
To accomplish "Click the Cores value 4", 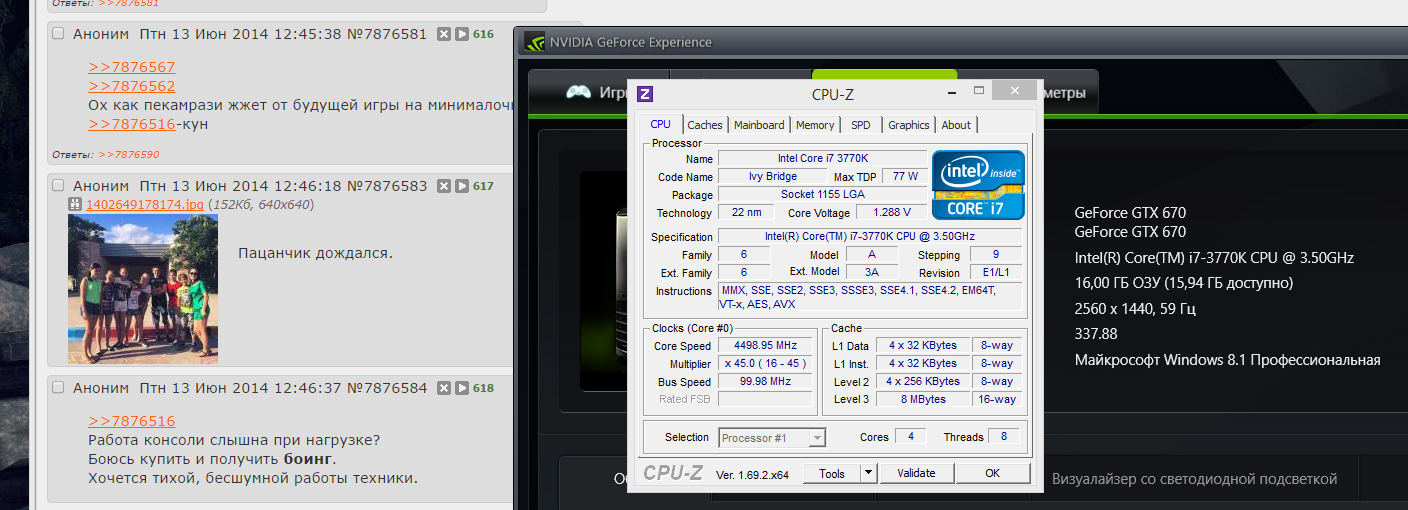I will pyautogui.click(x=910, y=437).
